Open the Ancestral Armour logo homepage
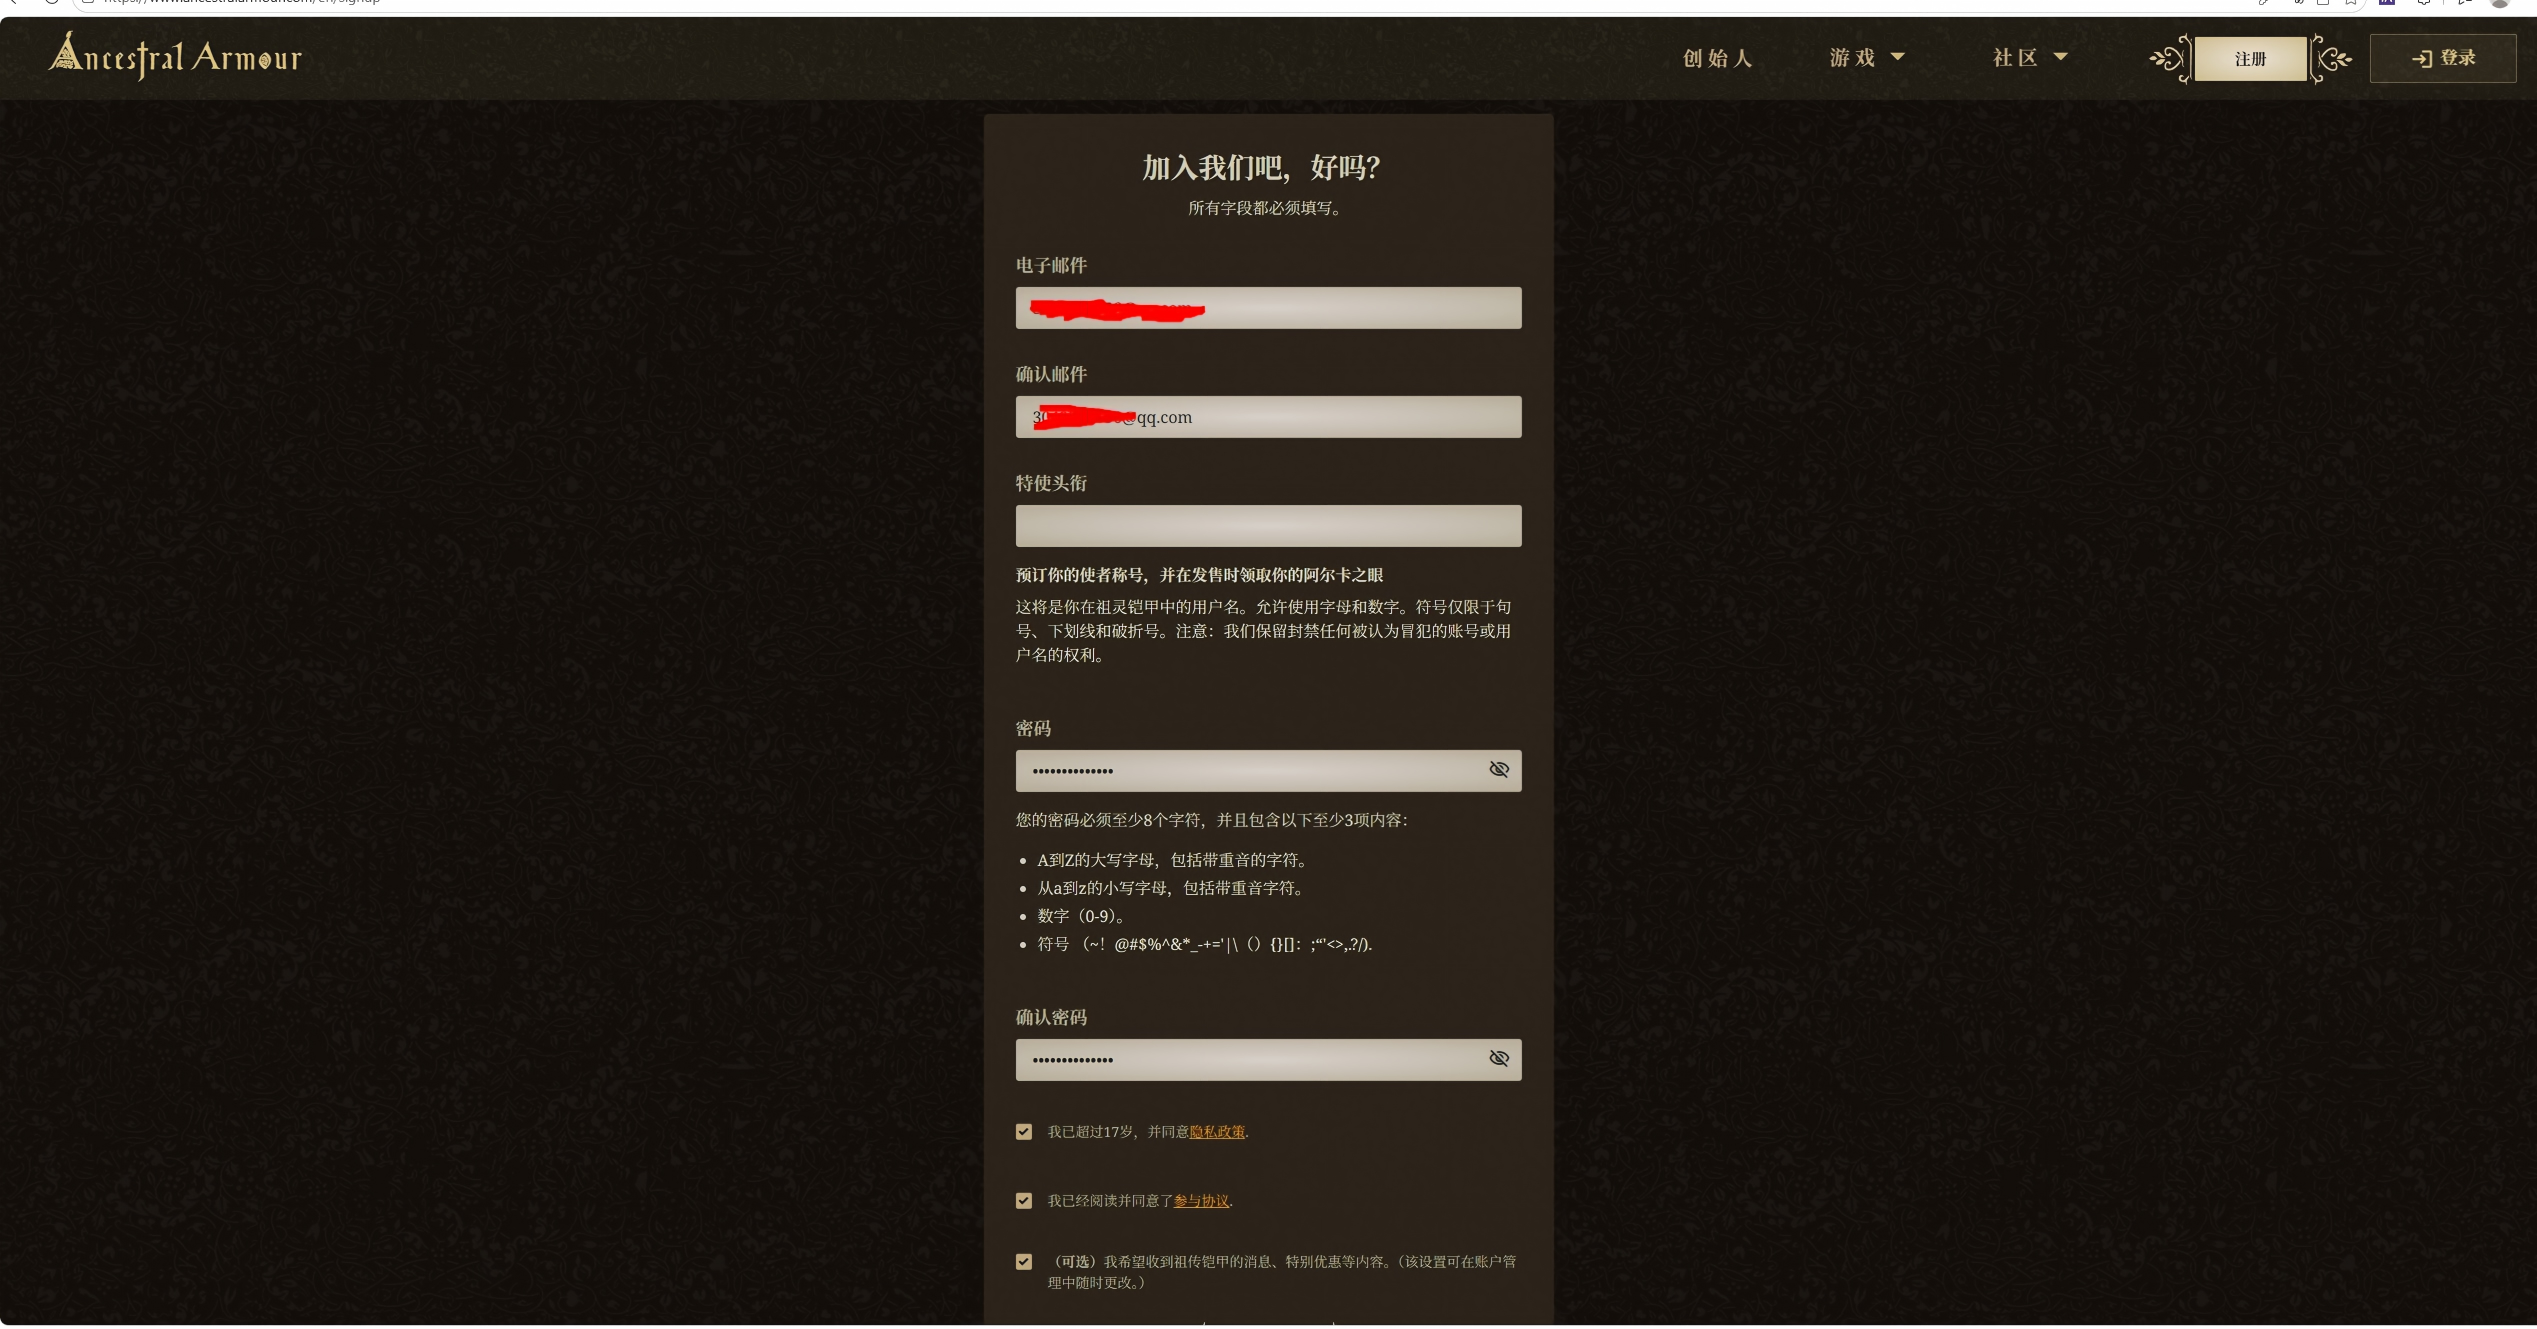 [x=176, y=56]
